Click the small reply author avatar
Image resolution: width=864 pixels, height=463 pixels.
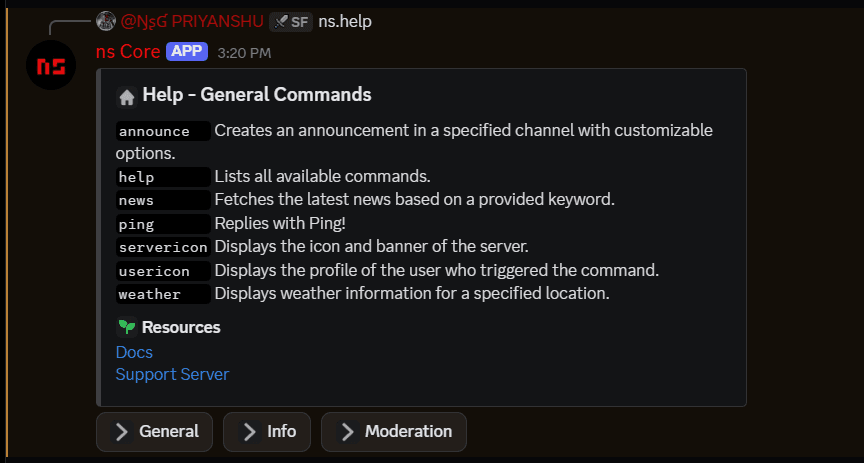[x=106, y=21]
